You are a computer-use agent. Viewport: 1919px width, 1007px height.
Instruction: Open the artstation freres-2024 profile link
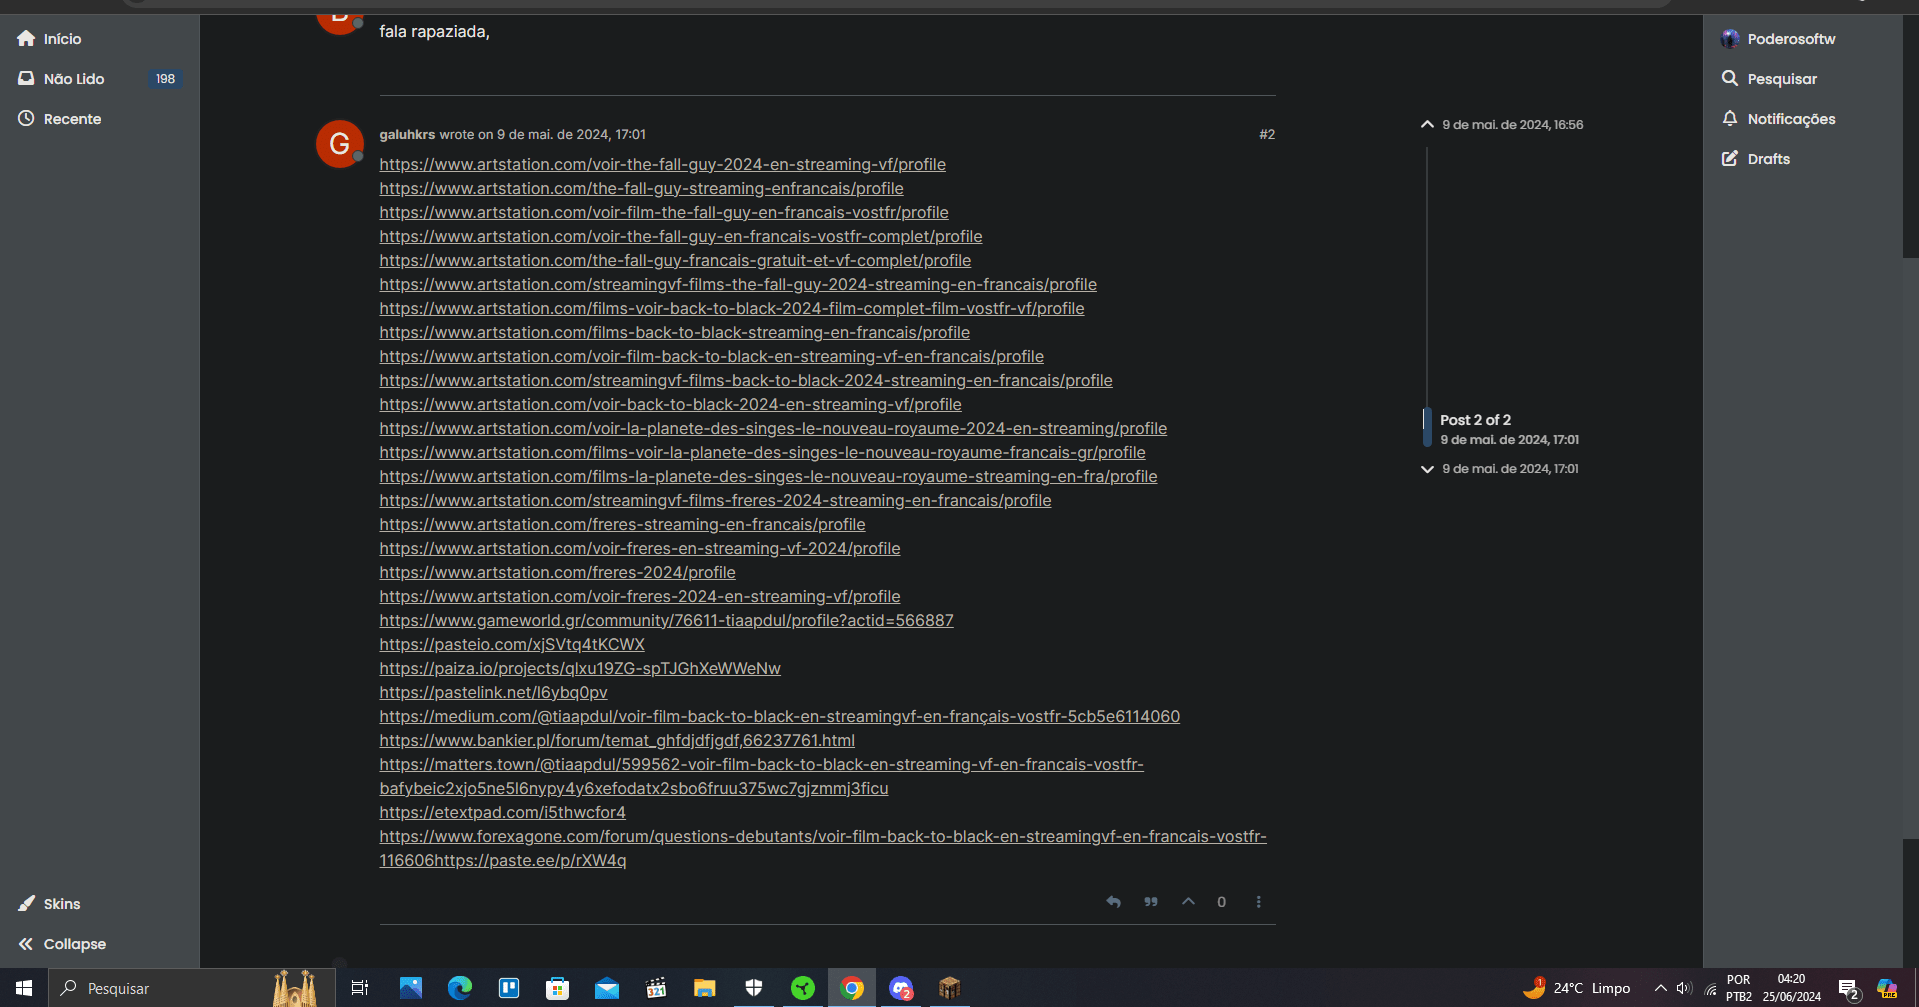pyautogui.click(x=557, y=573)
